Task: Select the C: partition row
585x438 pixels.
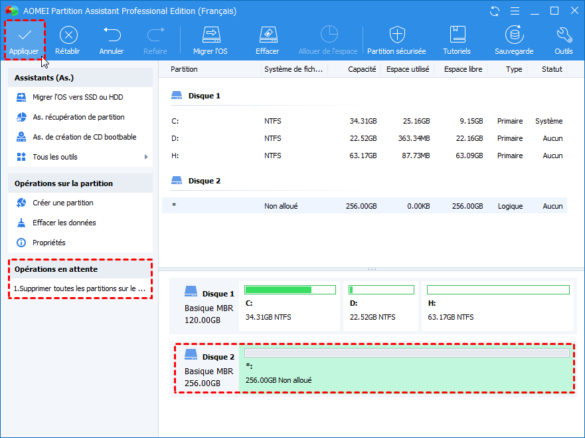Action: [x=365, y=121]
